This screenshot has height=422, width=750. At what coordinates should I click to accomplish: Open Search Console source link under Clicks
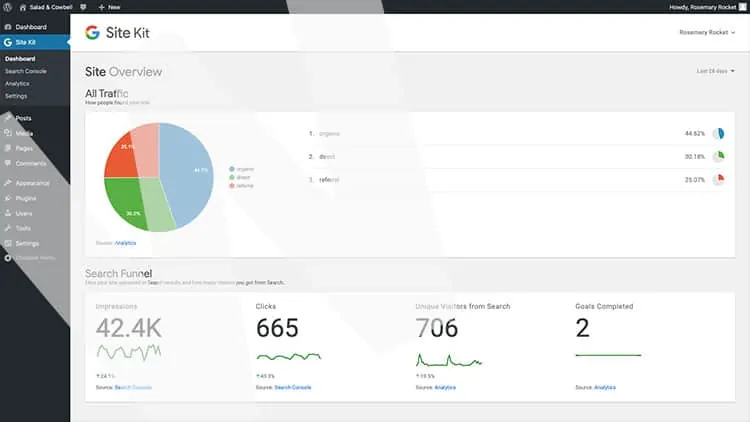pyautogui.click(x=293, y=388)
